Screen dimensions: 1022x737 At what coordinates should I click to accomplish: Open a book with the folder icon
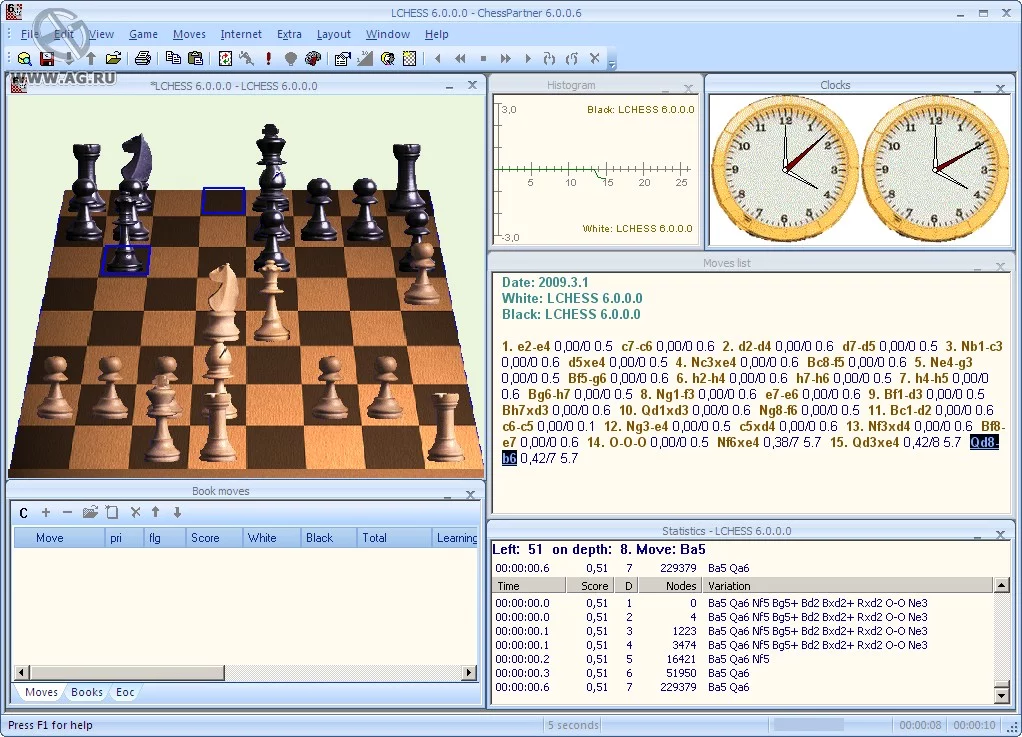tap(90, 513)
